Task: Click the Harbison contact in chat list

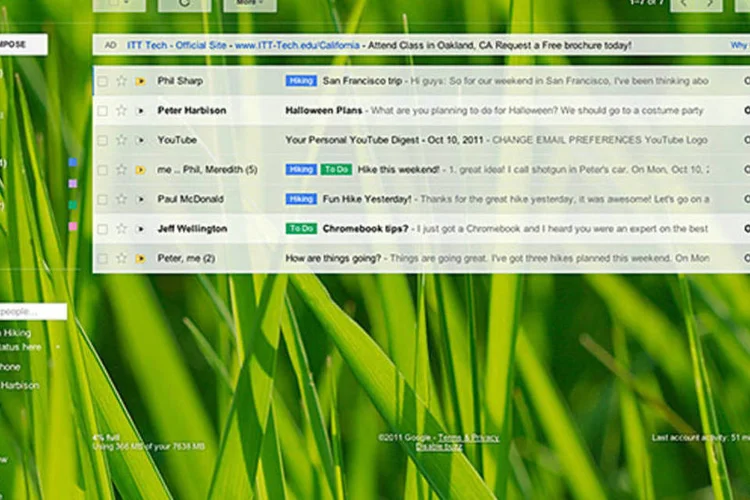Action: coord(20,386)
